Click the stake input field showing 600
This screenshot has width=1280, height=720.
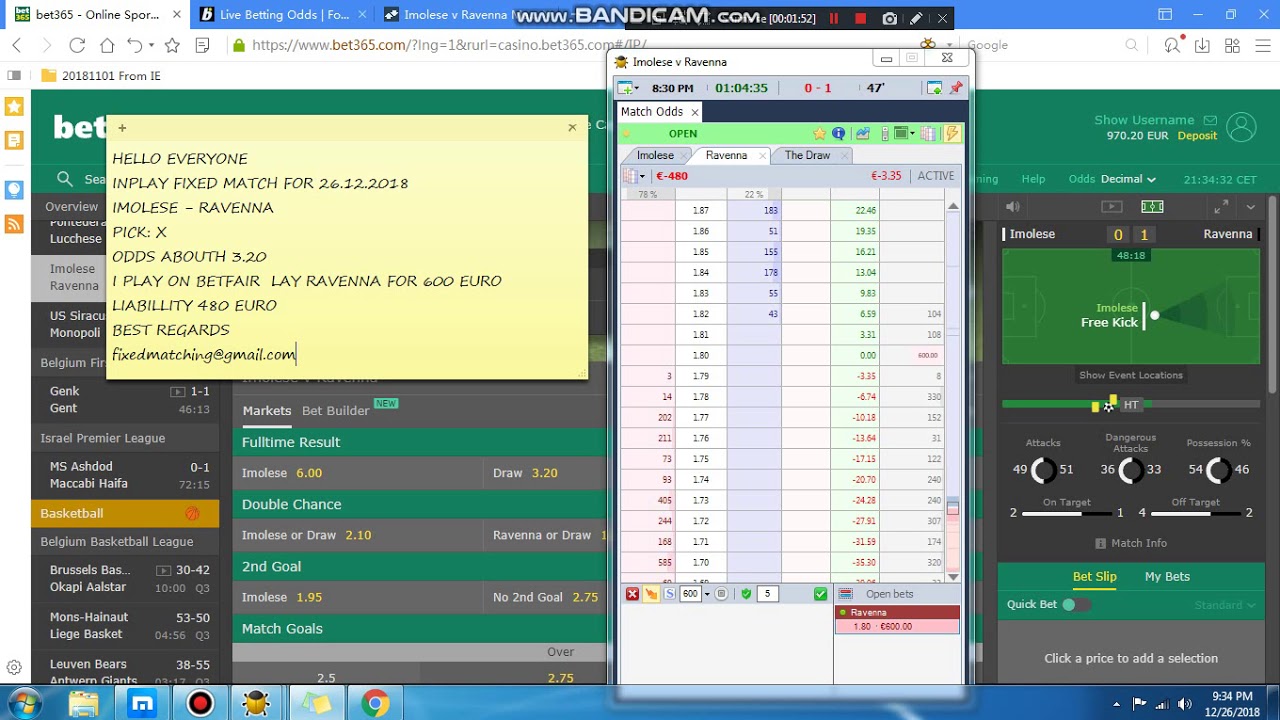click(690, 594)
